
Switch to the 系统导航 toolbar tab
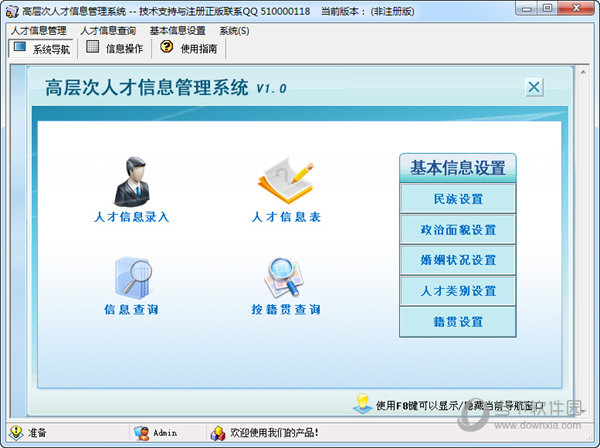(41, 49)
